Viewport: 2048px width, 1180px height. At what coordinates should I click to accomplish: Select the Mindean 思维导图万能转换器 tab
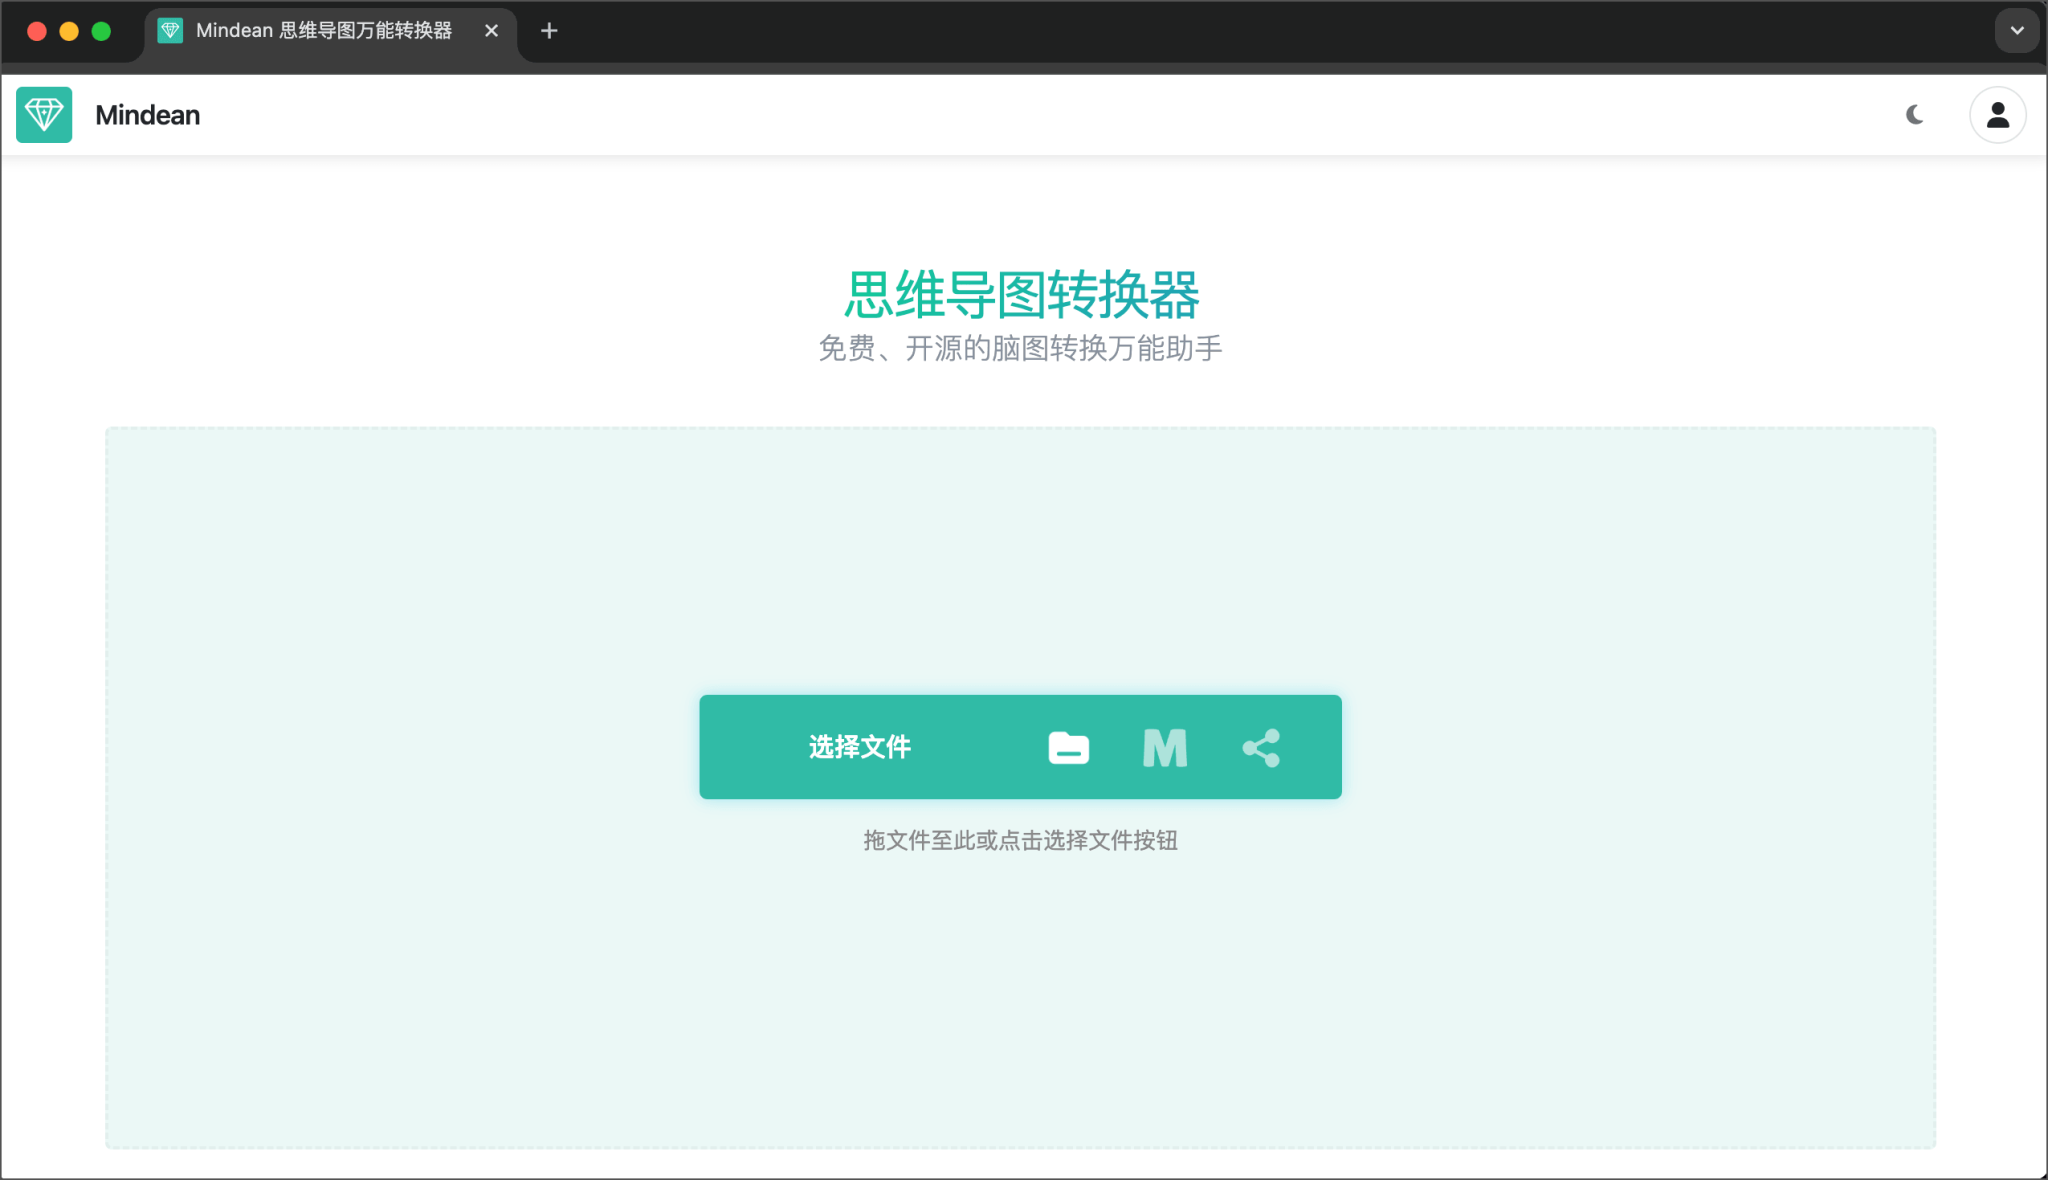(323, 31)
